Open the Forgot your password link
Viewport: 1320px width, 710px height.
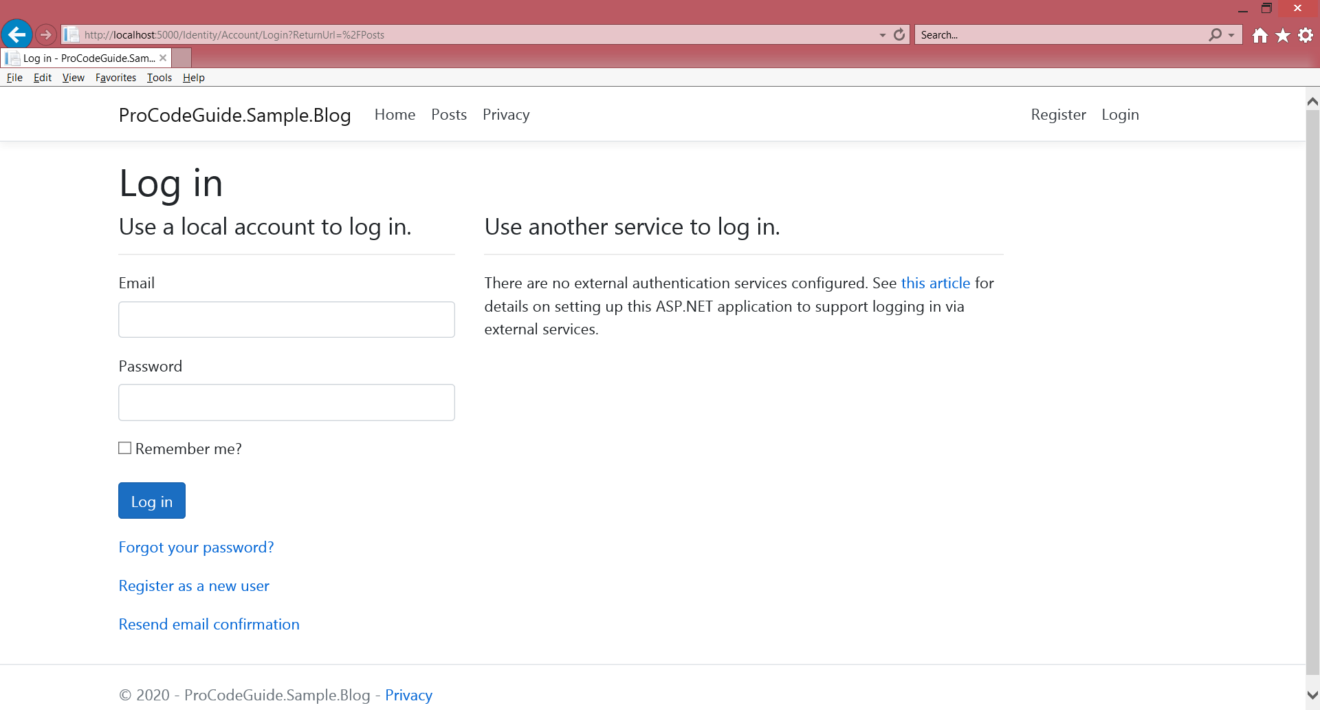click(196, 547)
